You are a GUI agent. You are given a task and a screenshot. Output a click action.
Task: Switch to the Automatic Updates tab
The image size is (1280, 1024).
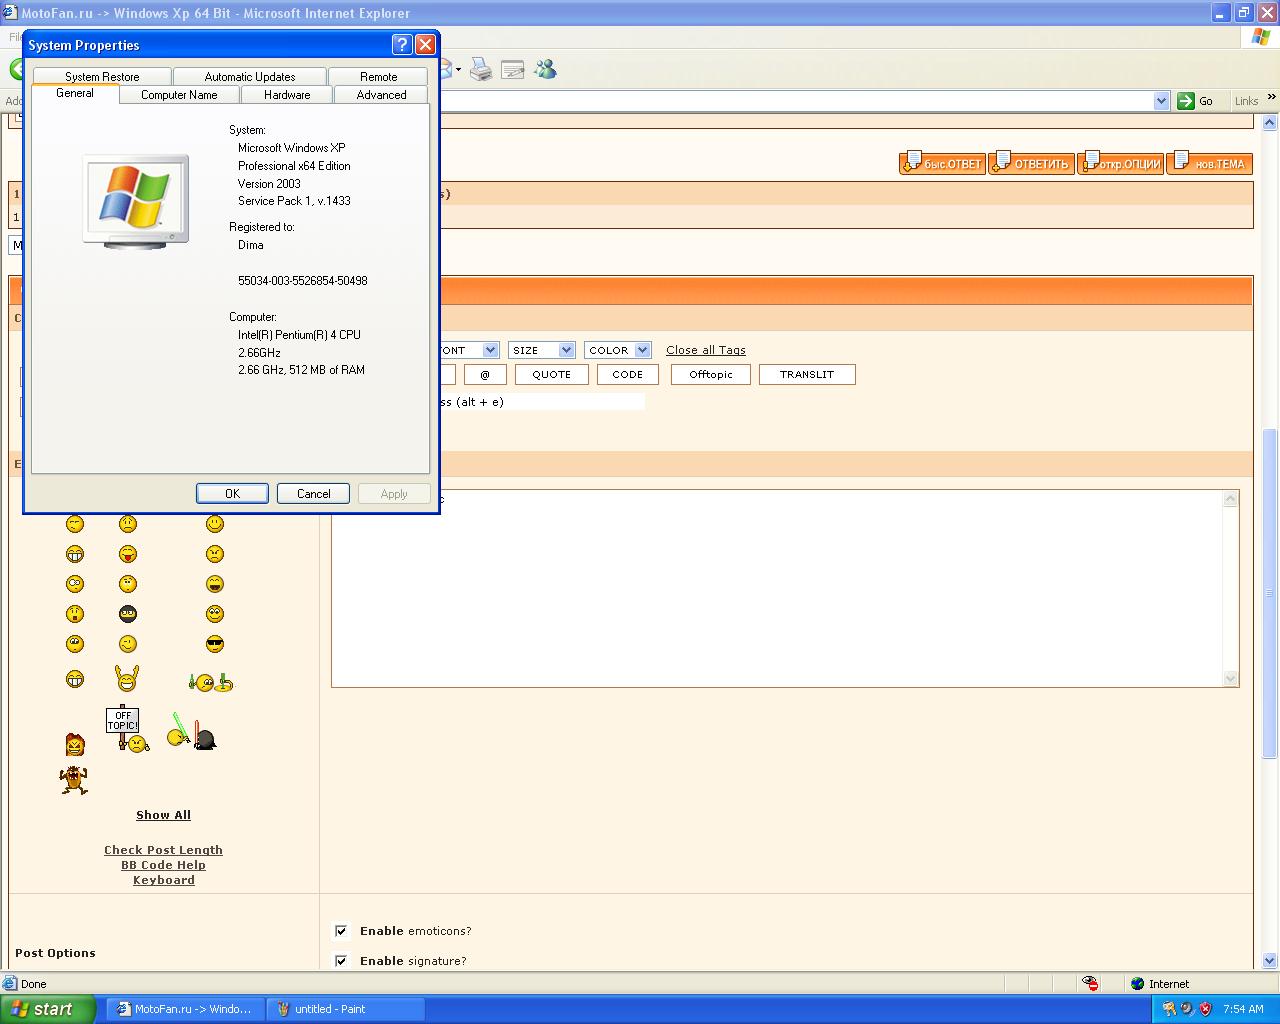tap(250, 77)
